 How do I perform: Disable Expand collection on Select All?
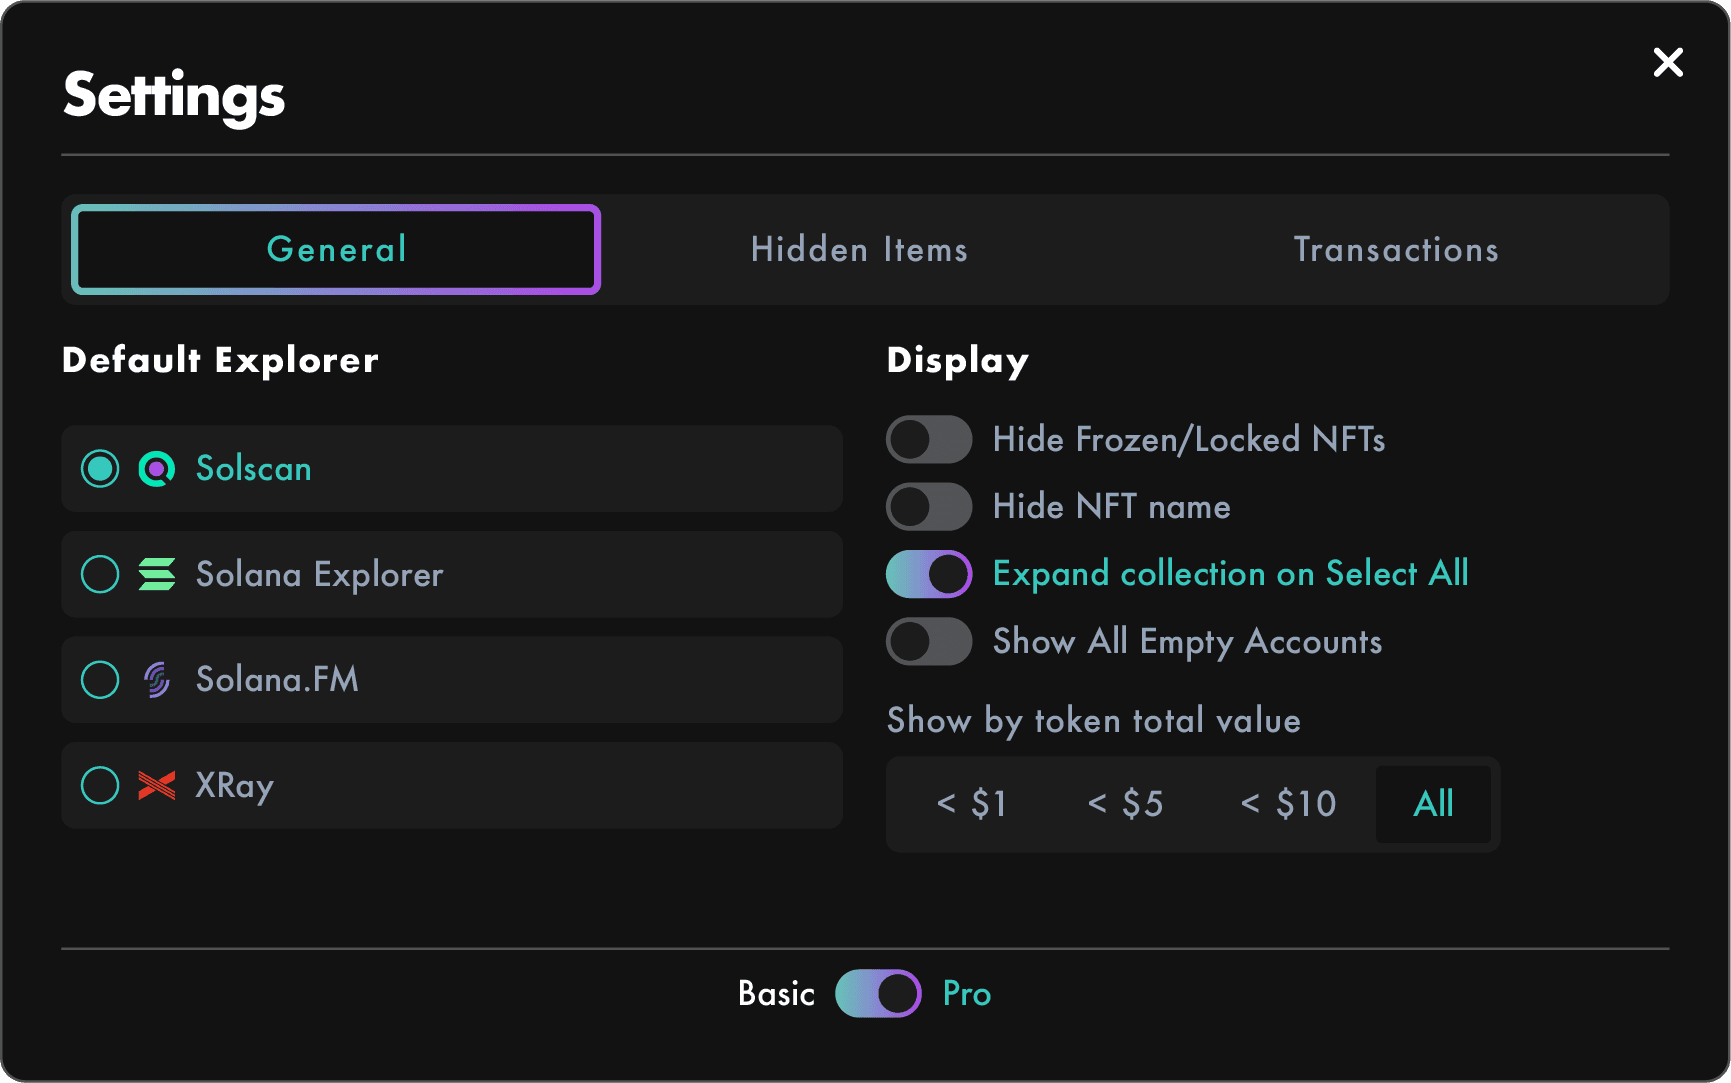[x=929, y=574]
